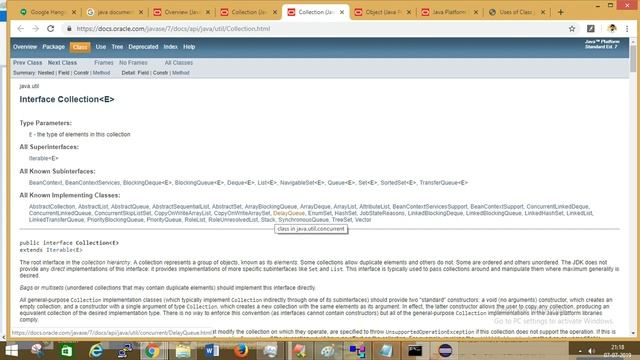Jump to Summary Nested section

pos(46,73)
